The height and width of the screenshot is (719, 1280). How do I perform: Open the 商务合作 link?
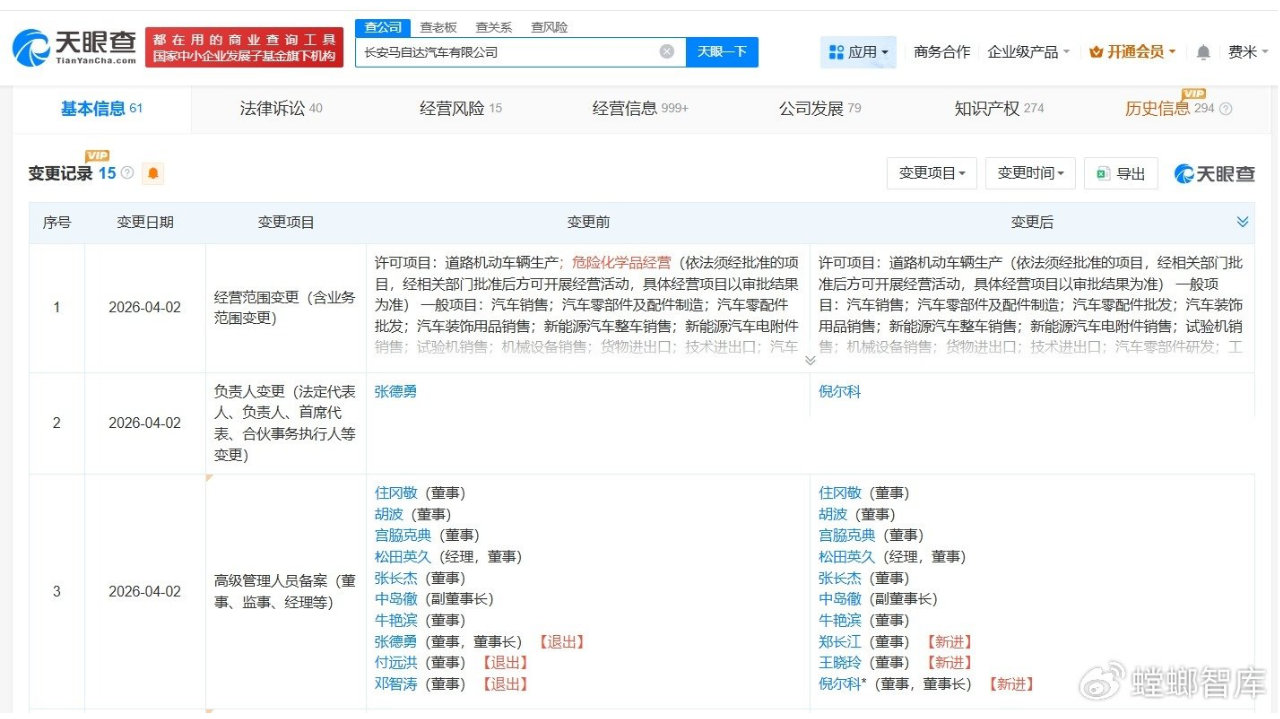[942, 52]
